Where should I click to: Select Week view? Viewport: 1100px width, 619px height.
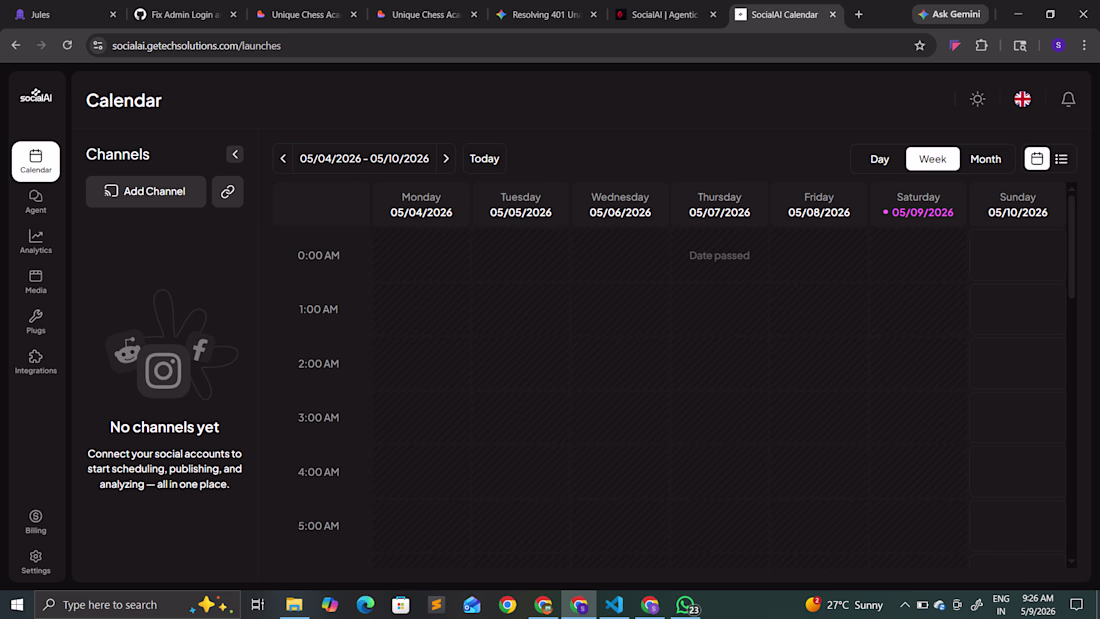(932, 159)
